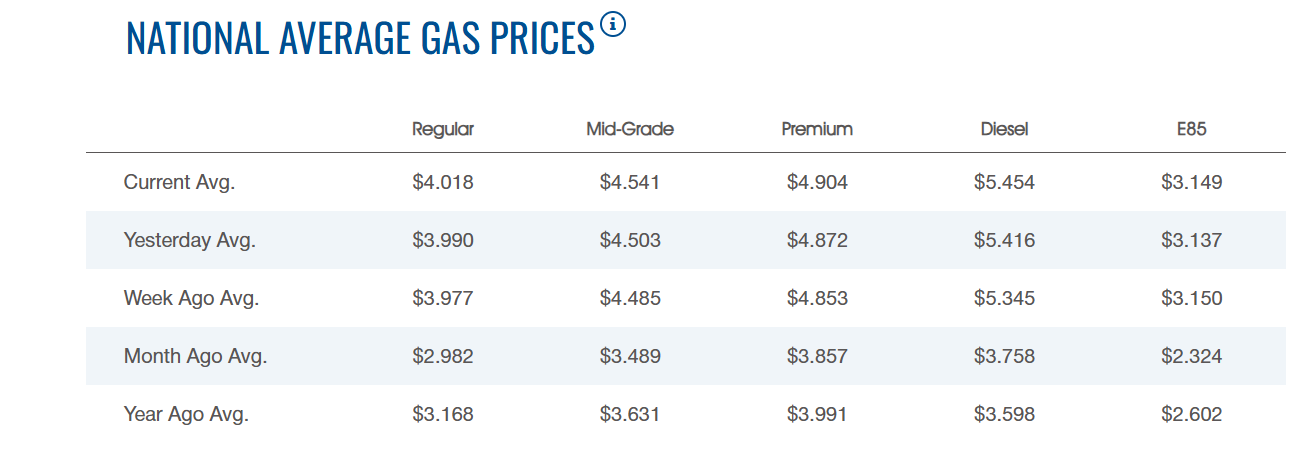Screen dimensions: 1289x450
Task: Select the Diesel column header
Action: (x=1004, y=129)
